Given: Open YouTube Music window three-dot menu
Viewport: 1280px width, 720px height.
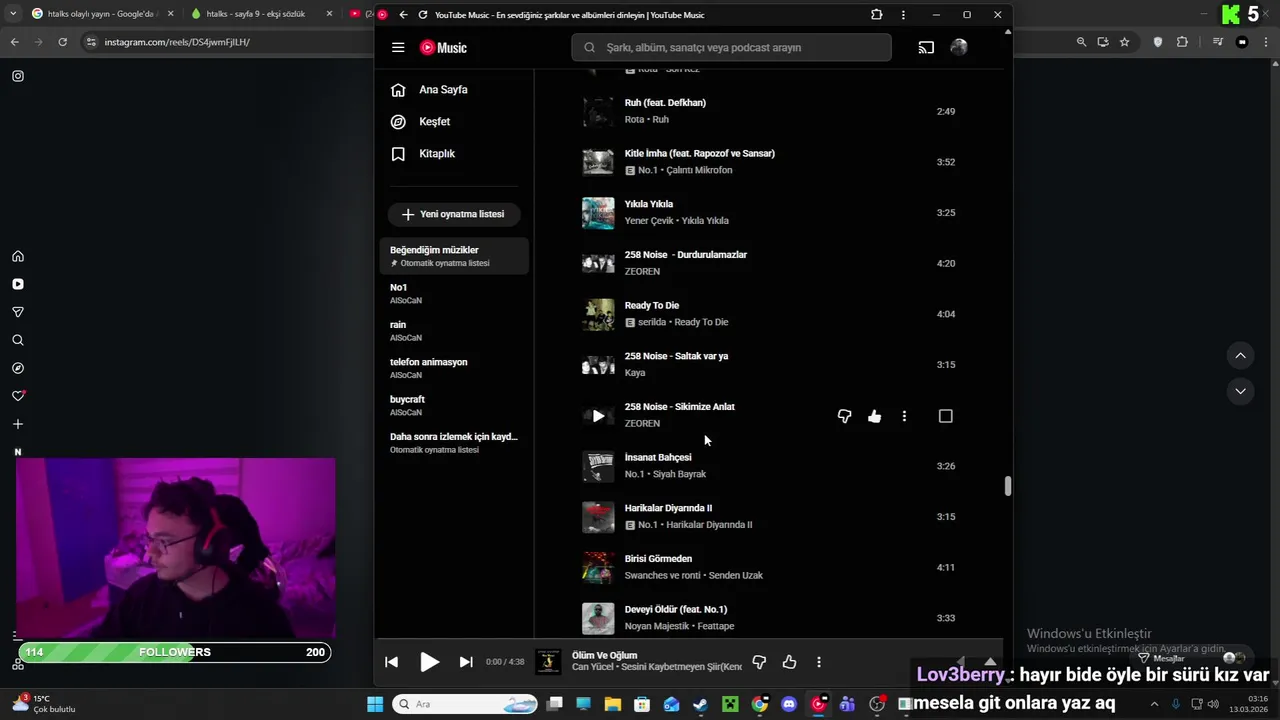Looking at the screenshot, I should point(903,15).
